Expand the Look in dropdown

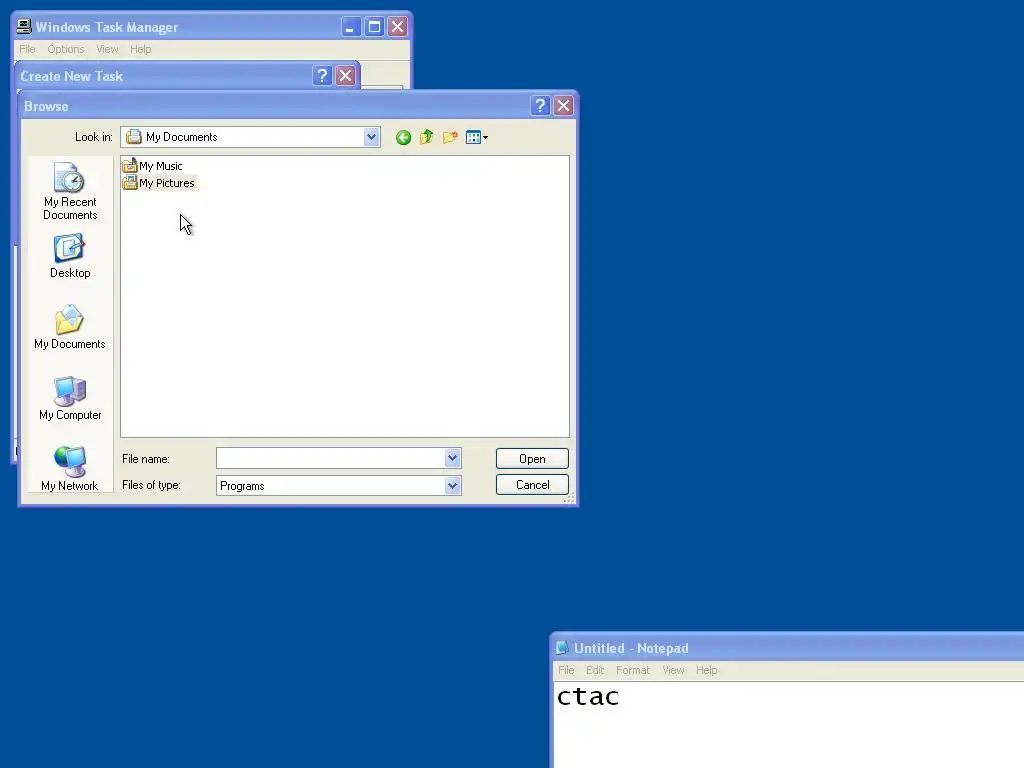(x=372, y=137)
